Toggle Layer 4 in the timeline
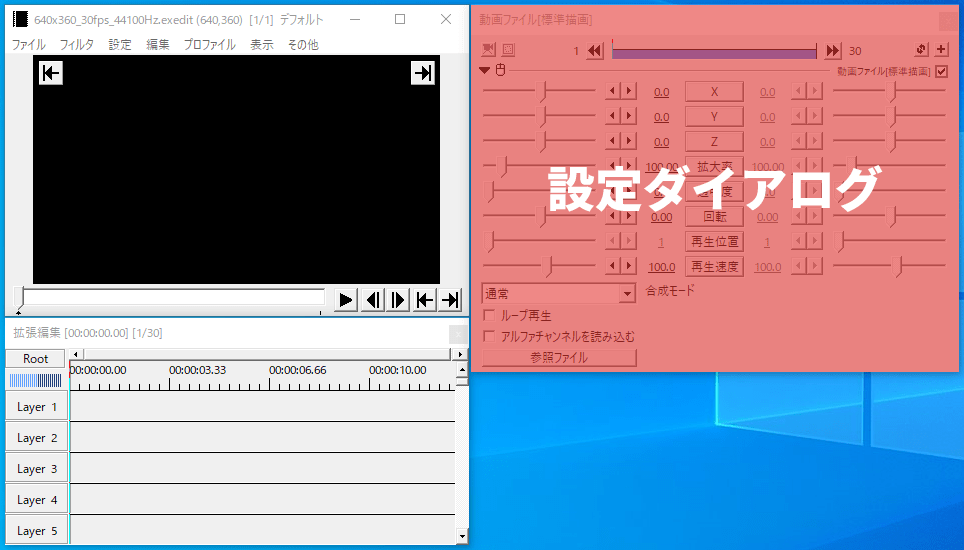The width and height of the screenshot is (964, 550). pos(37,500)
